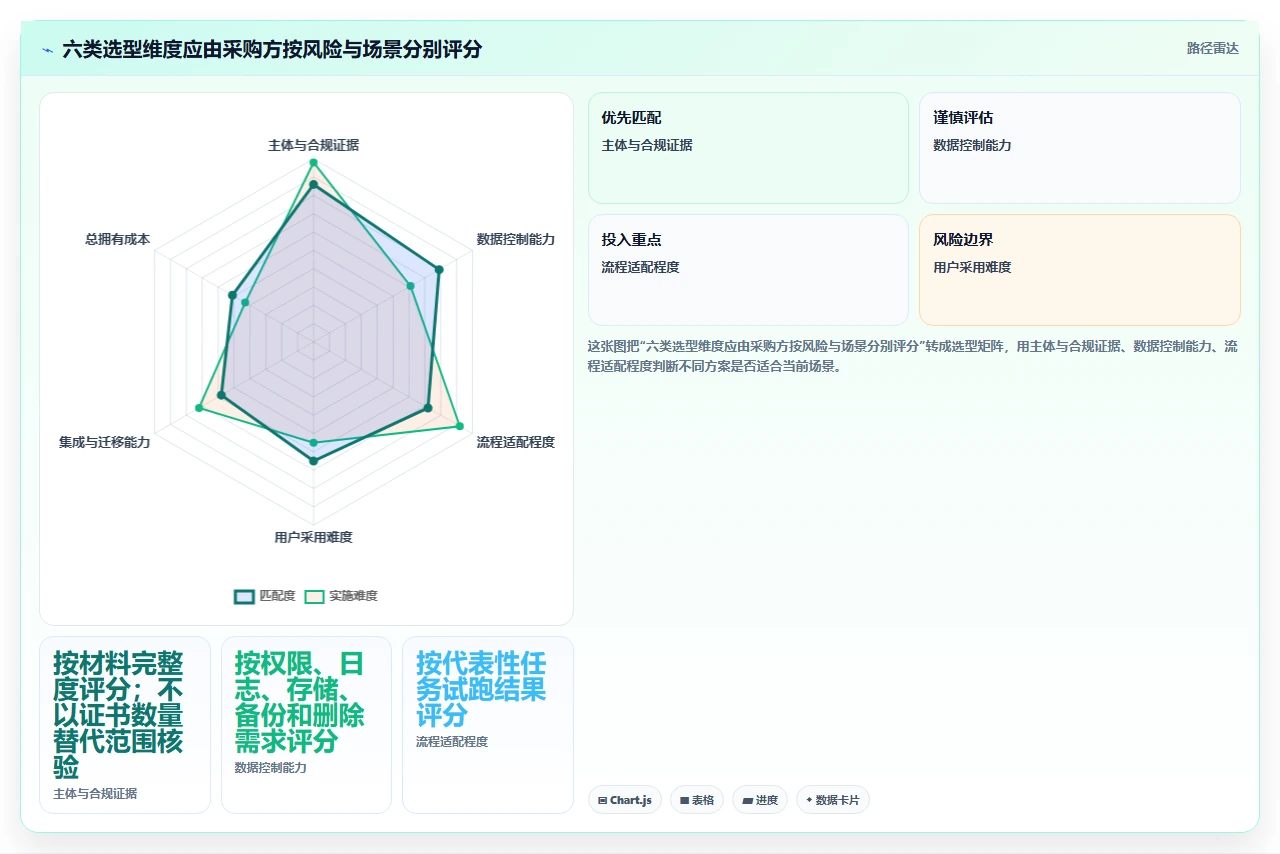Toggle the 匹配度 legend series
Image resolution: width=1280 pixels, height=854 pixels.
(x=265, y=596)
